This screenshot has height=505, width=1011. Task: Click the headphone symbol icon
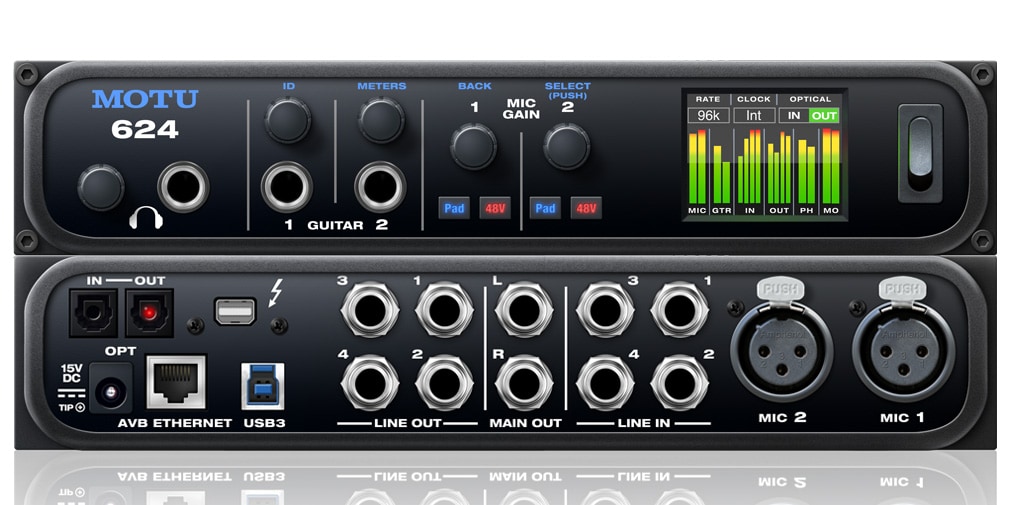click(146, 219)
